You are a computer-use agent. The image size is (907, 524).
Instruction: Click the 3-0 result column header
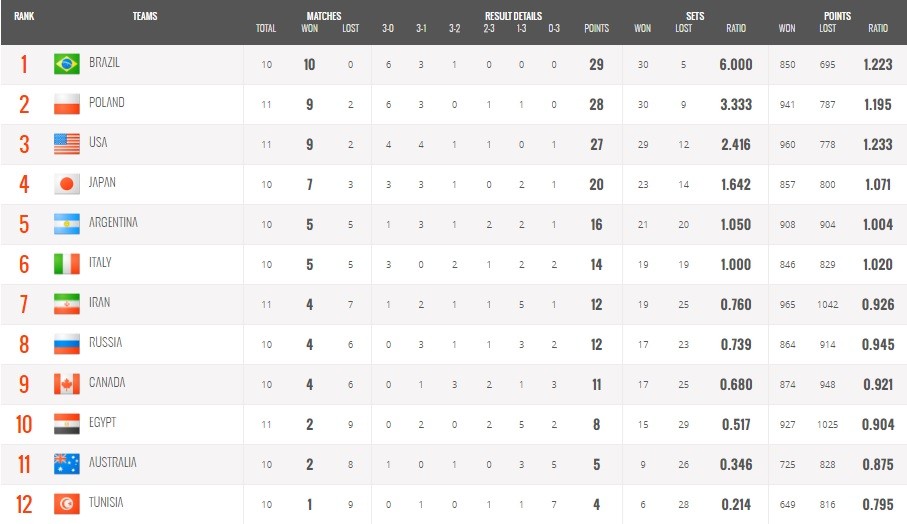tap(388, 29)
